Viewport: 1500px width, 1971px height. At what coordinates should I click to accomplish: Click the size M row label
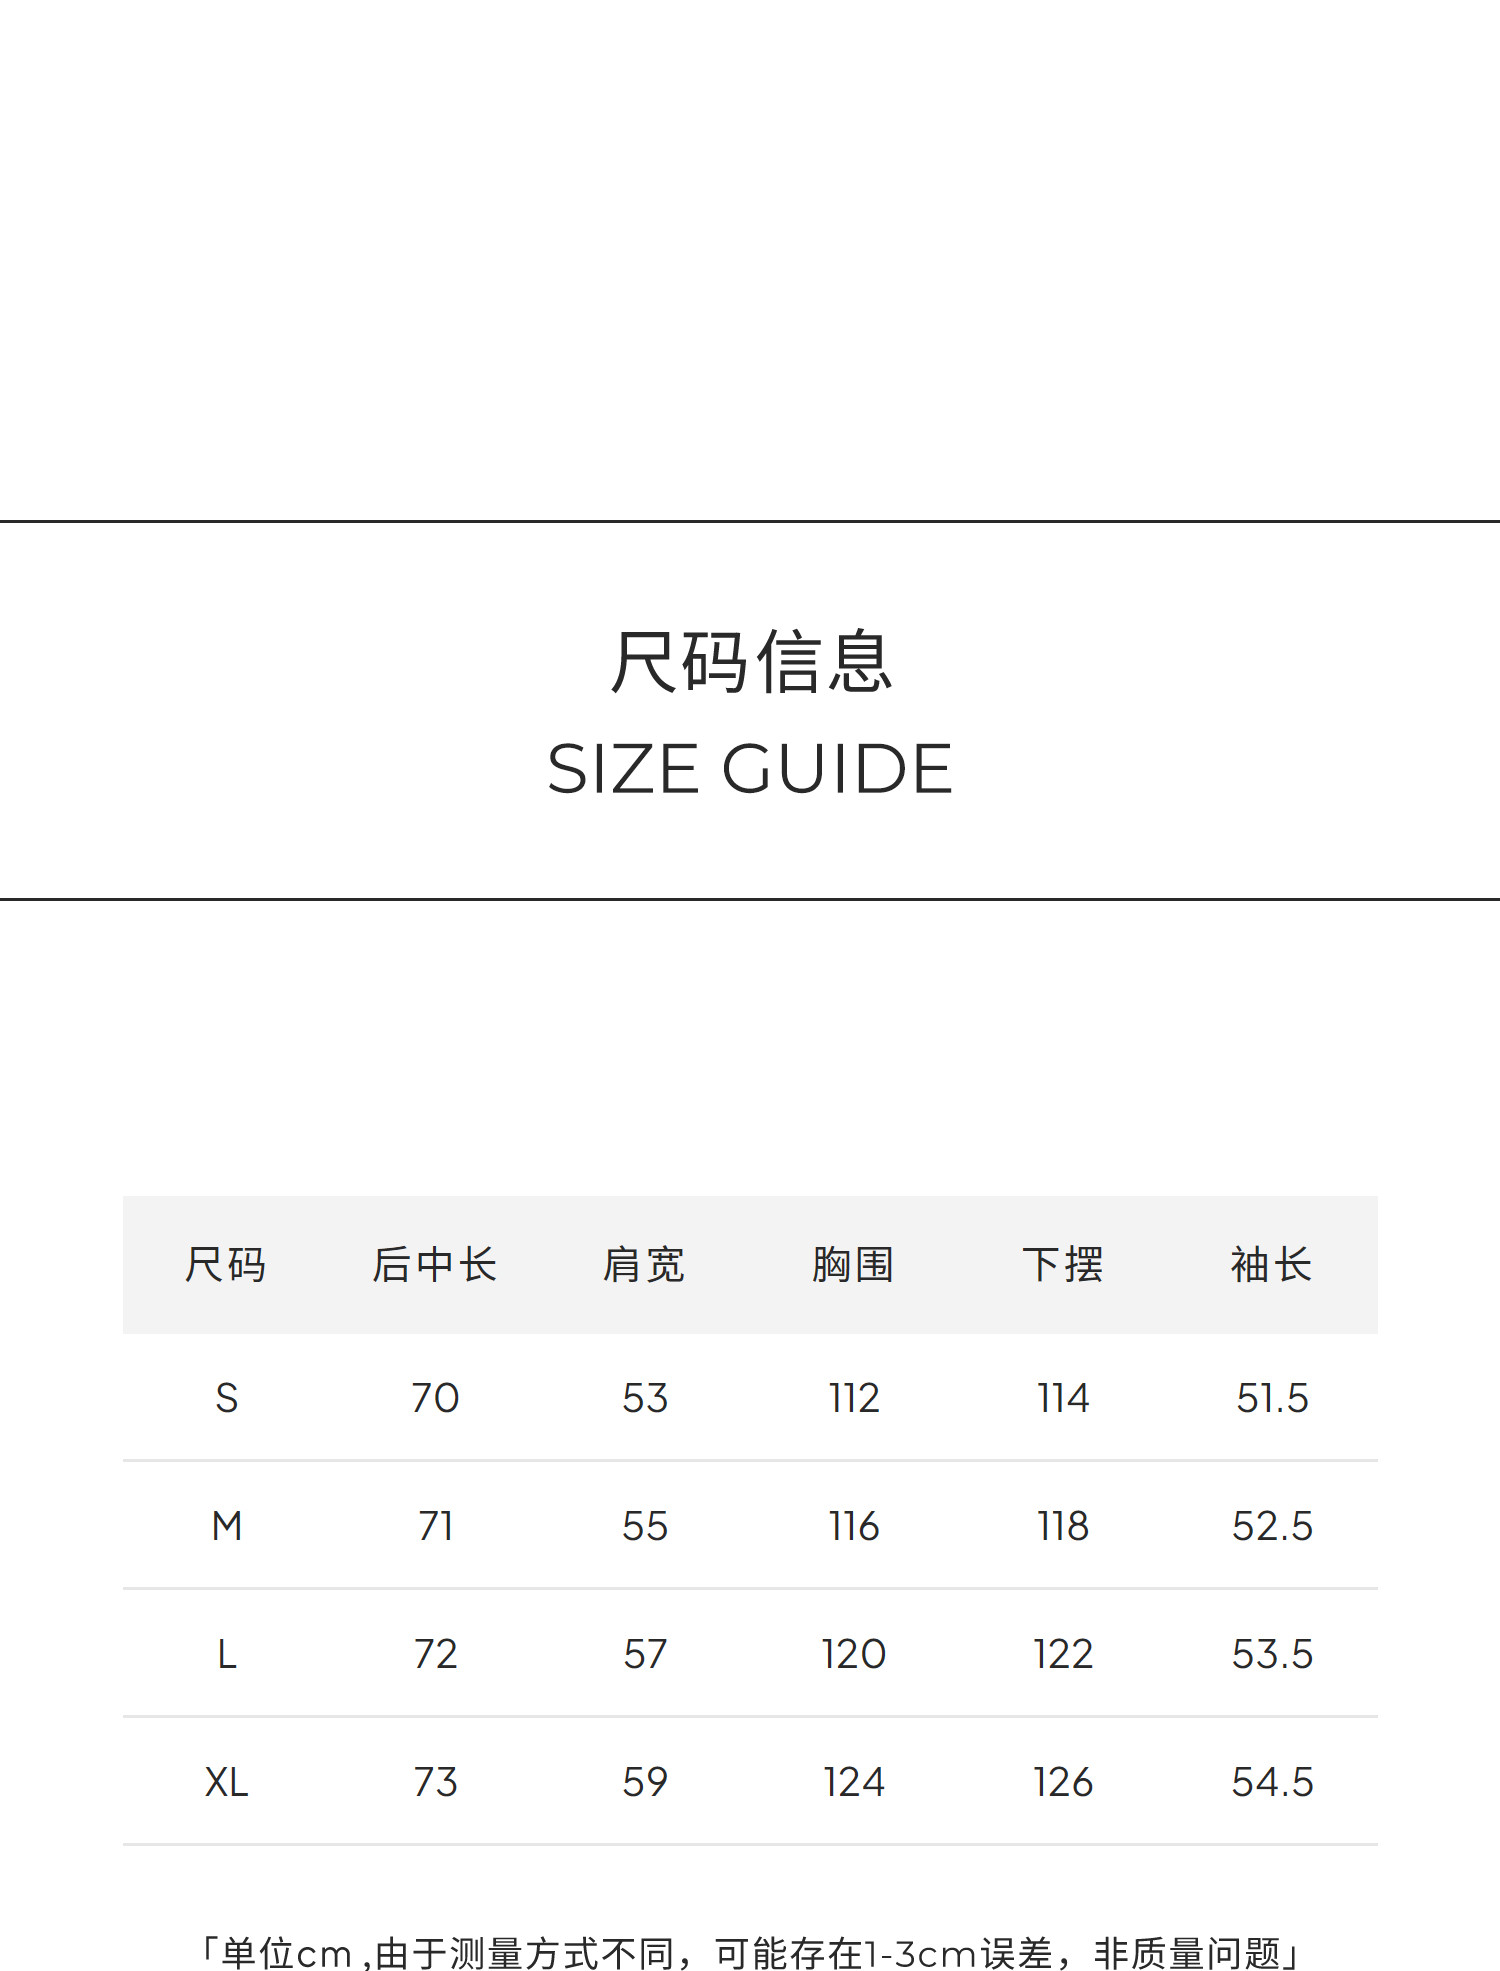tap(227, 1526)
